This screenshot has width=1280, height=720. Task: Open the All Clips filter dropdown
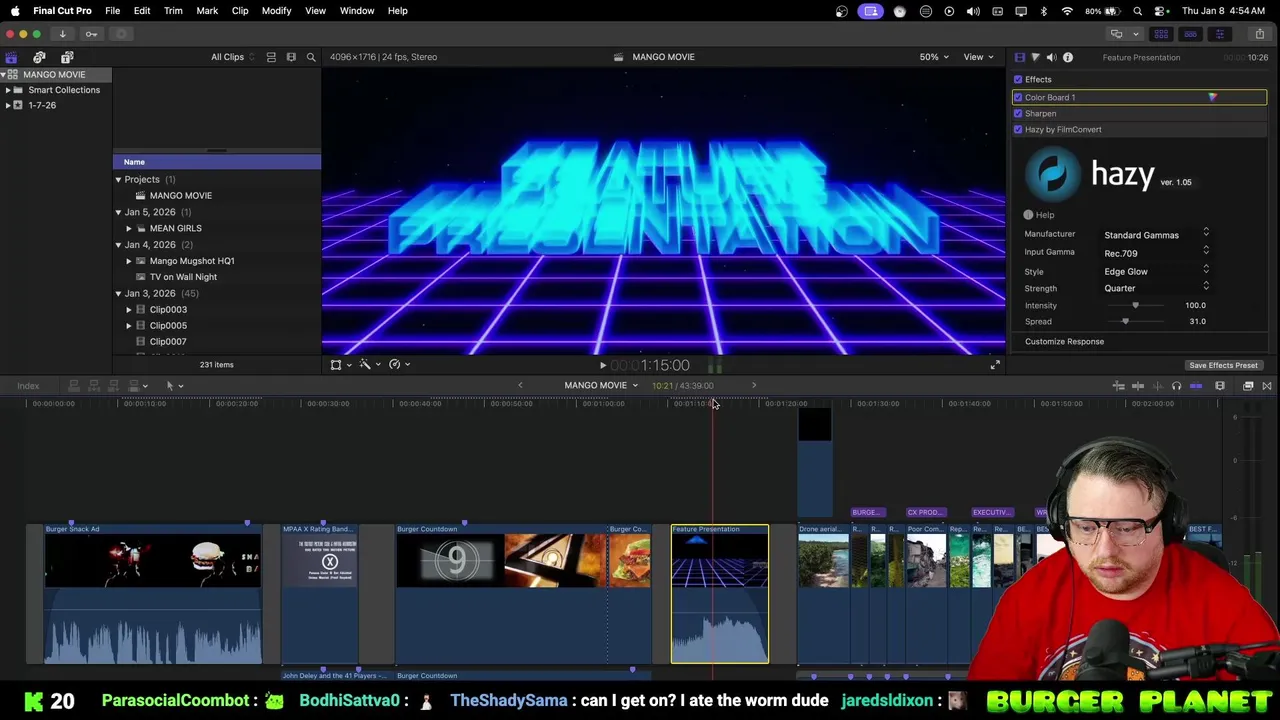pos(232,57)
